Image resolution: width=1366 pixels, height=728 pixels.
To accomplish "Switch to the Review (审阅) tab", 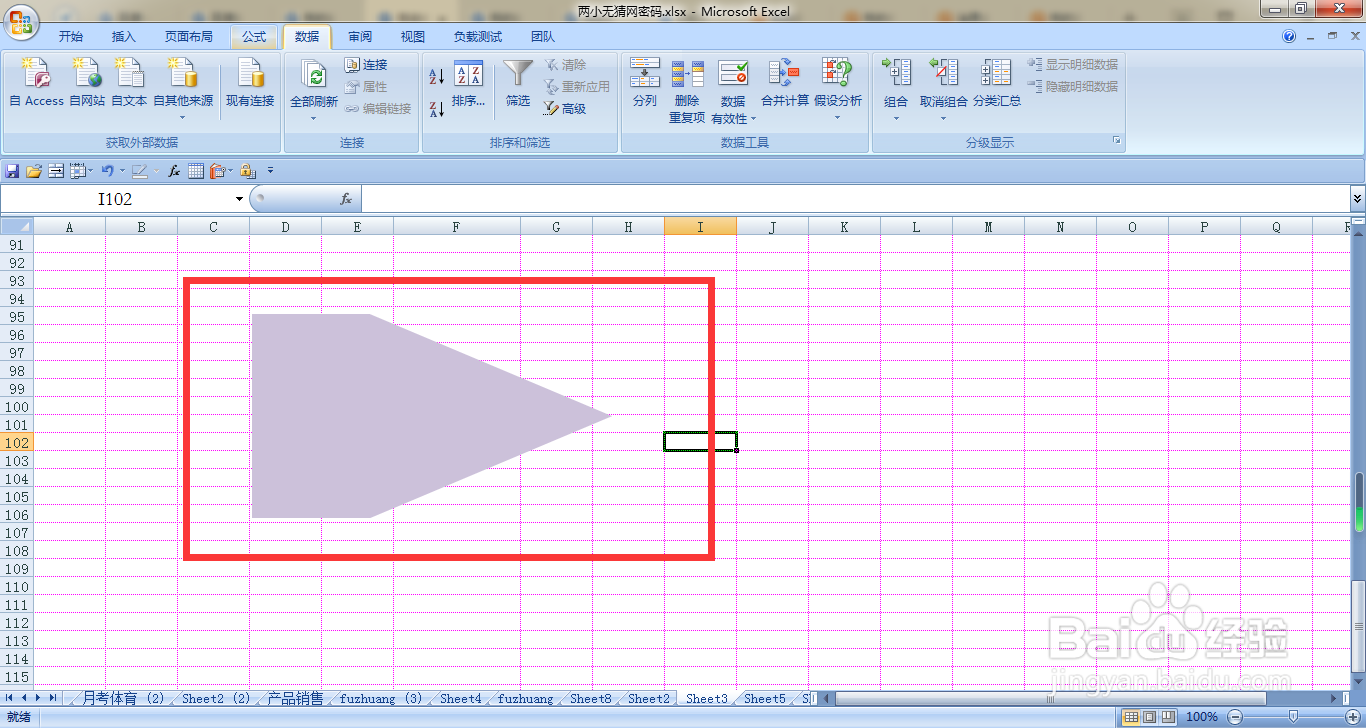I will (x=360, y=37).
